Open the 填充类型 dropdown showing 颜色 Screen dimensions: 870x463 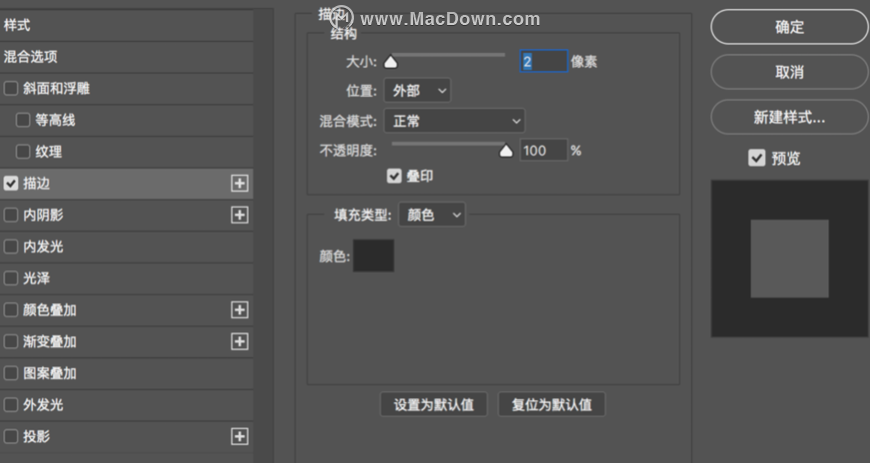432,215
